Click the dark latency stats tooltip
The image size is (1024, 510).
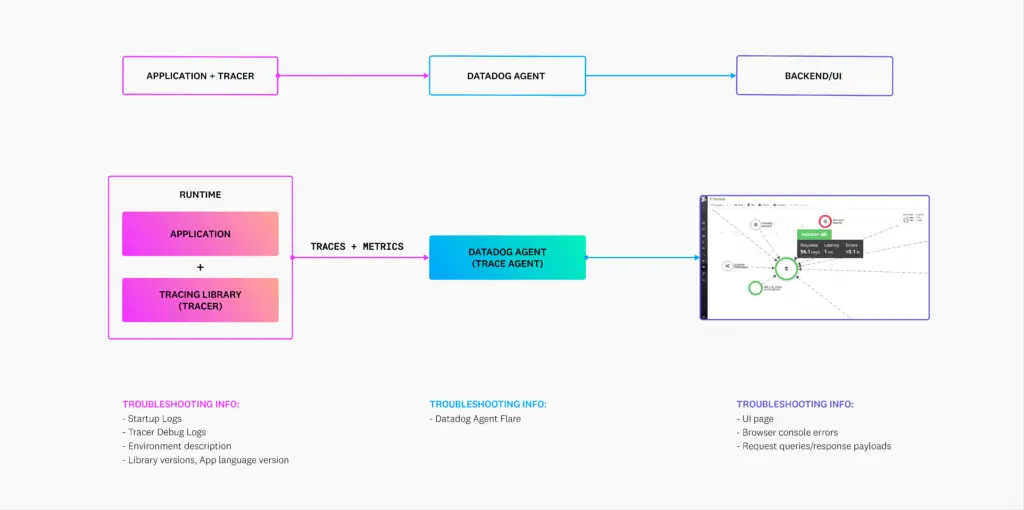(x=829, y=248)
